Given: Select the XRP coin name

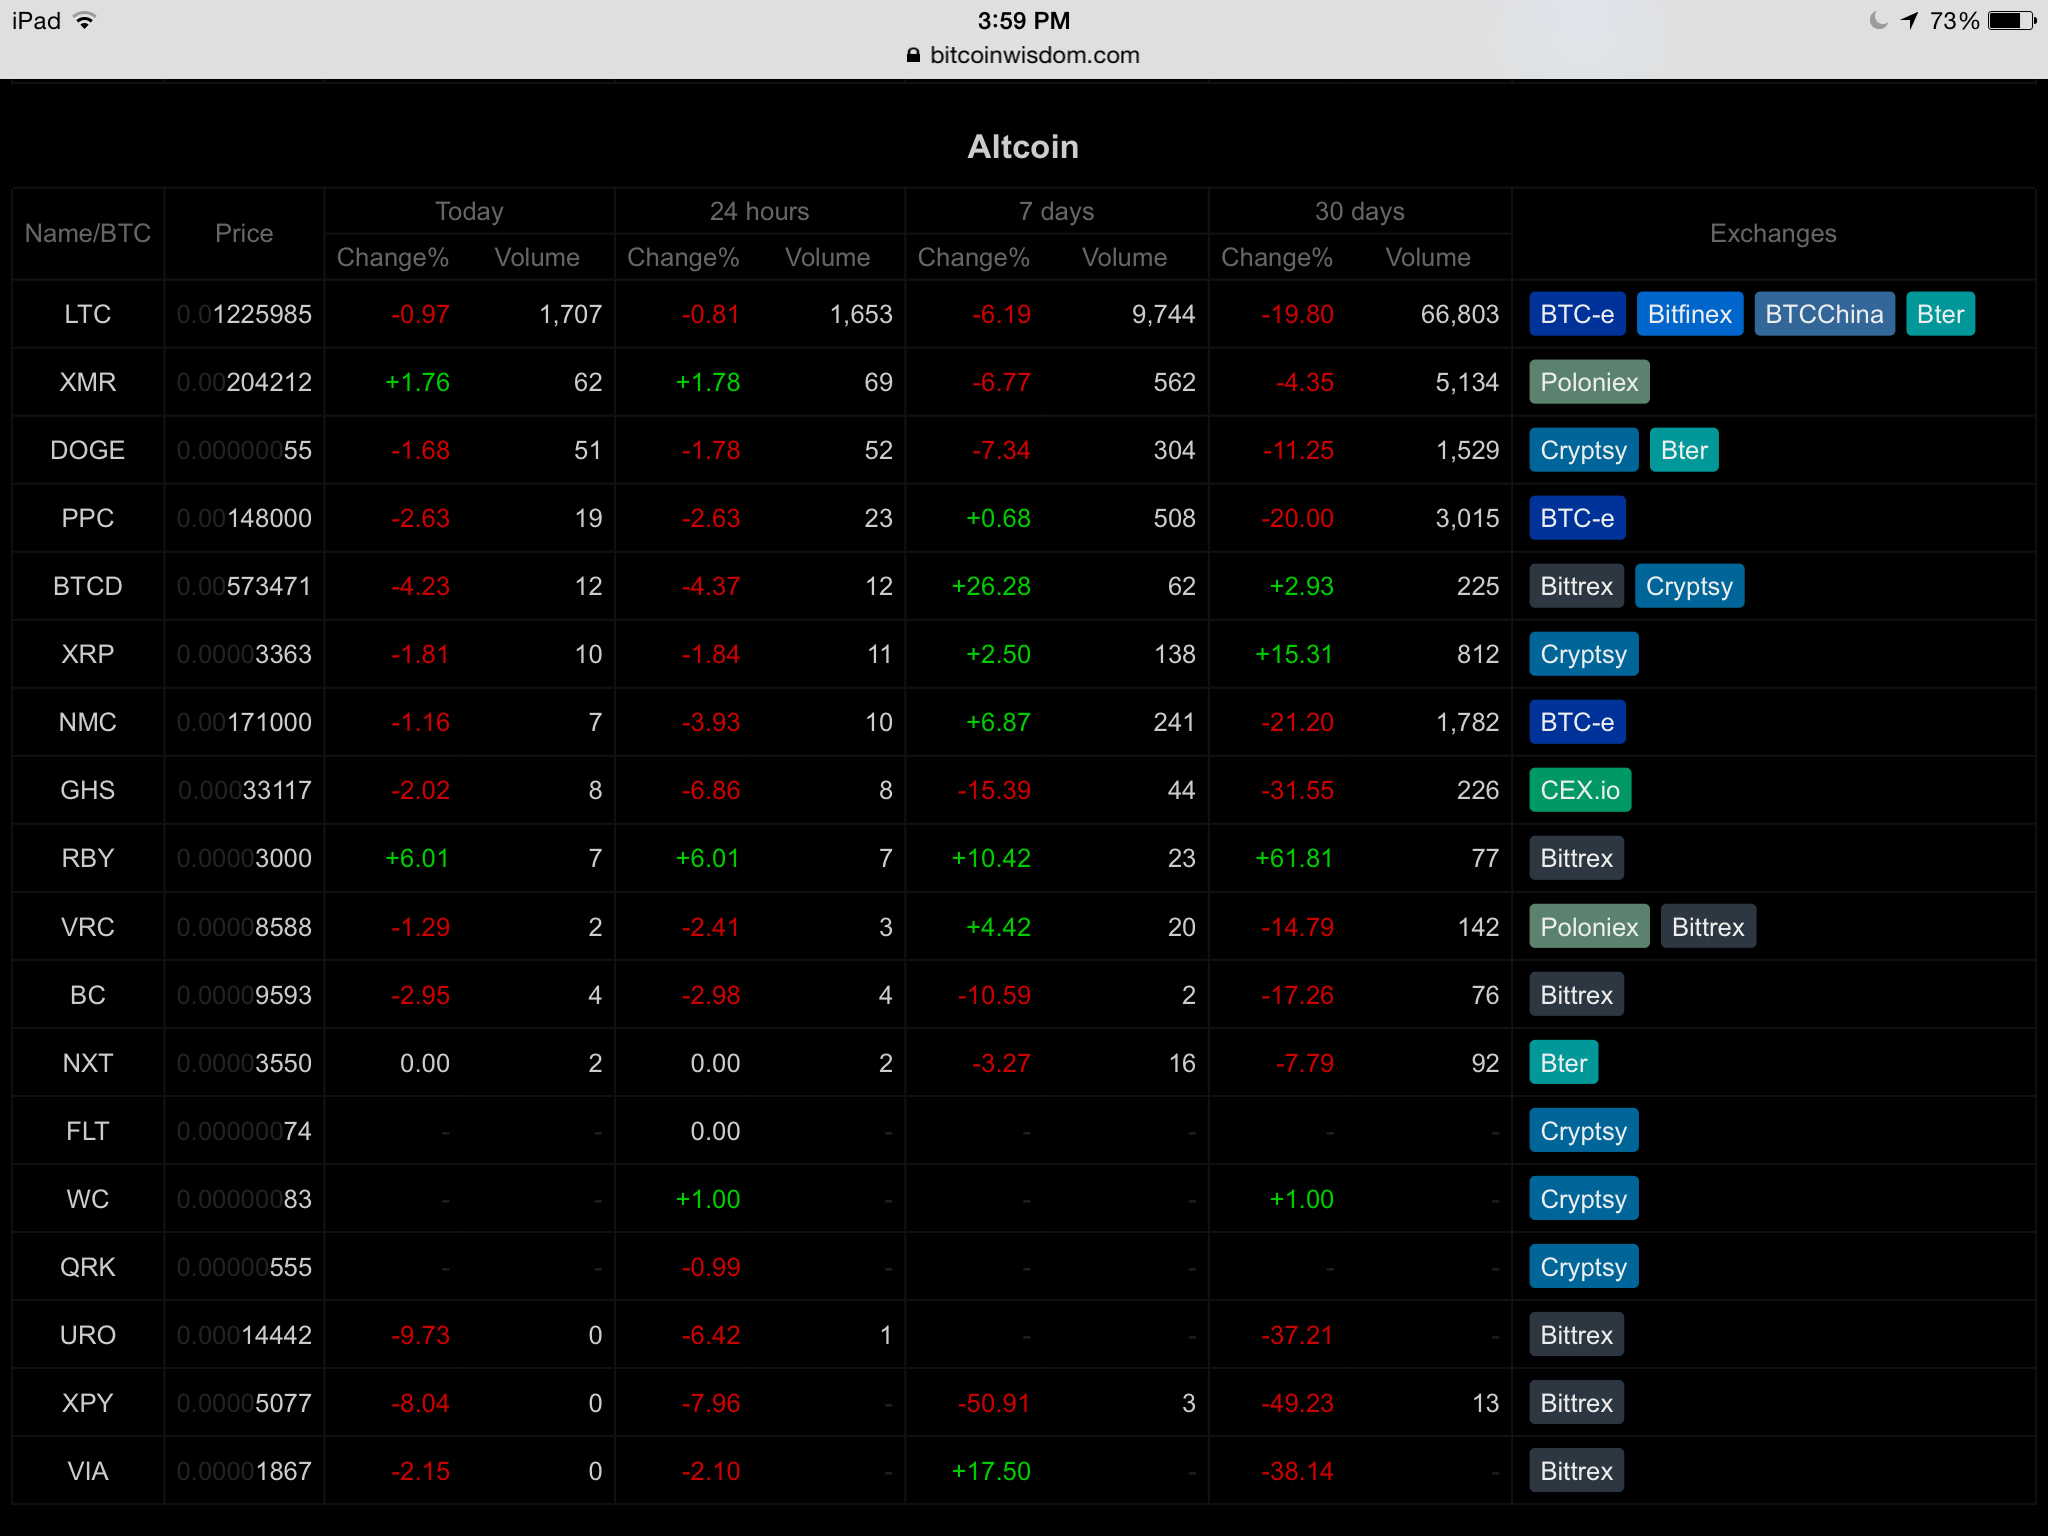Looking at the screenshot, I should click(88, 654).
